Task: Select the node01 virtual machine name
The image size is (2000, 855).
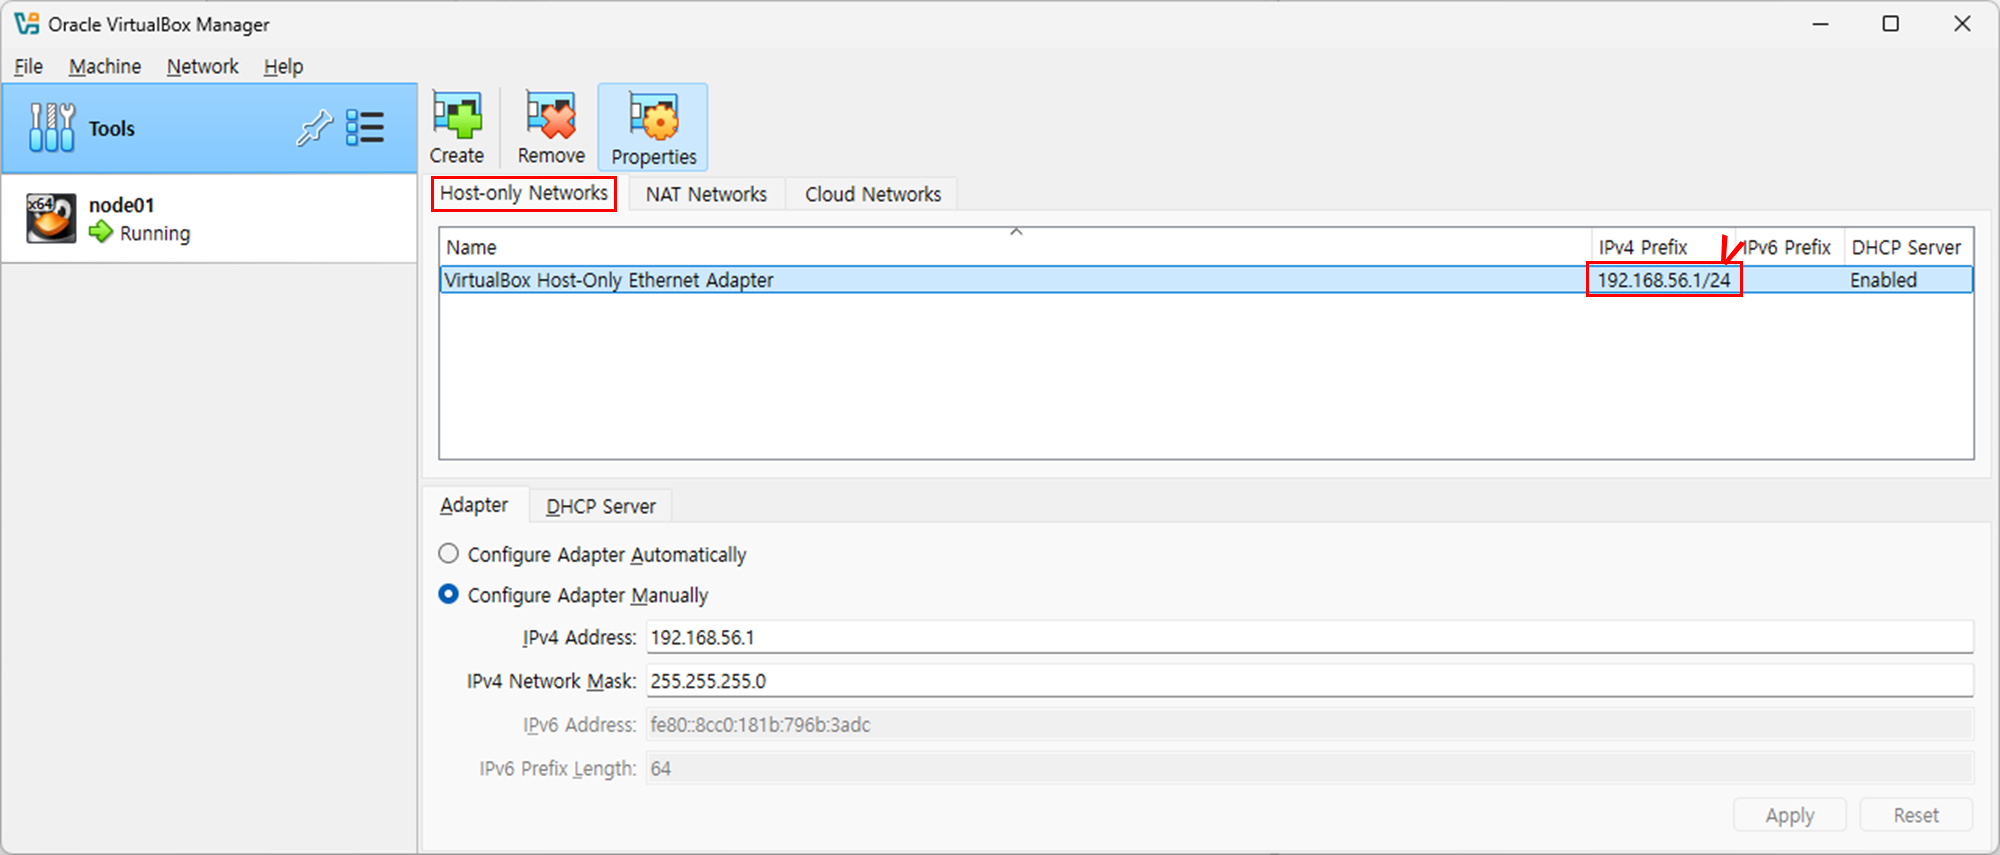Action: (122, 205)
